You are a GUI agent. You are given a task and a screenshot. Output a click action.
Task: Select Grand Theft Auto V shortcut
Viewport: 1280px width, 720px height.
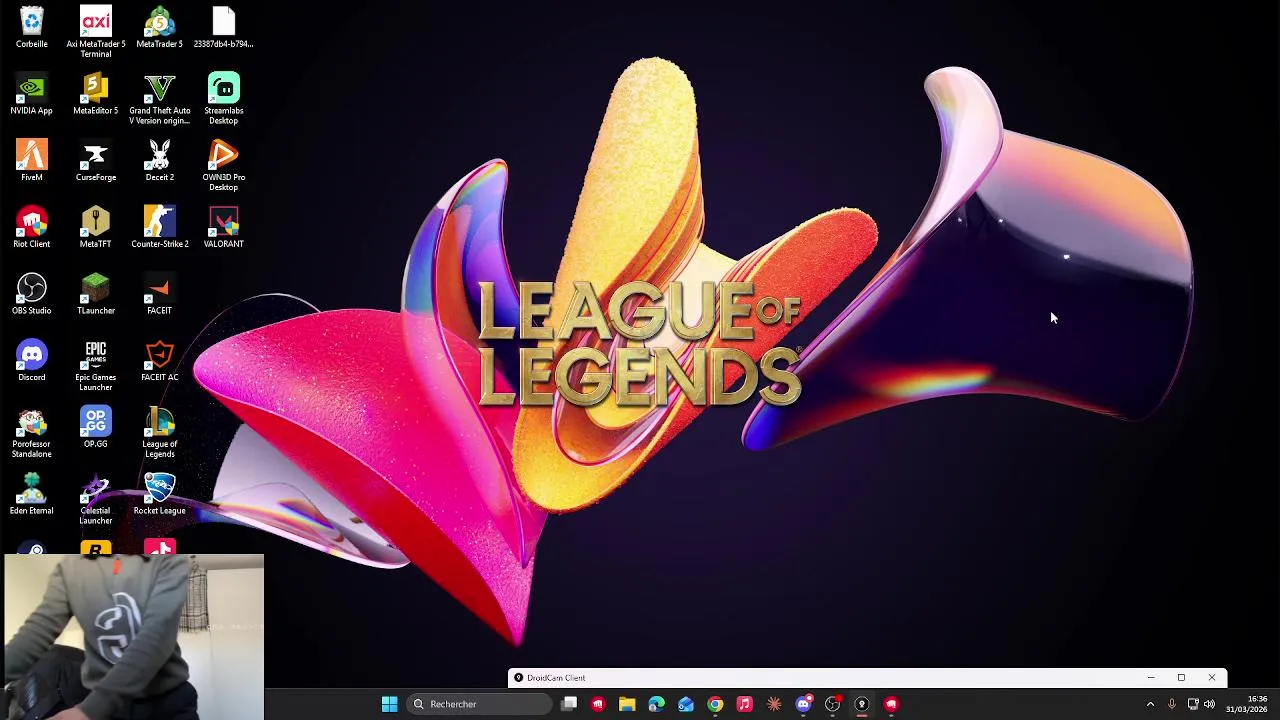tap(160, 99)
